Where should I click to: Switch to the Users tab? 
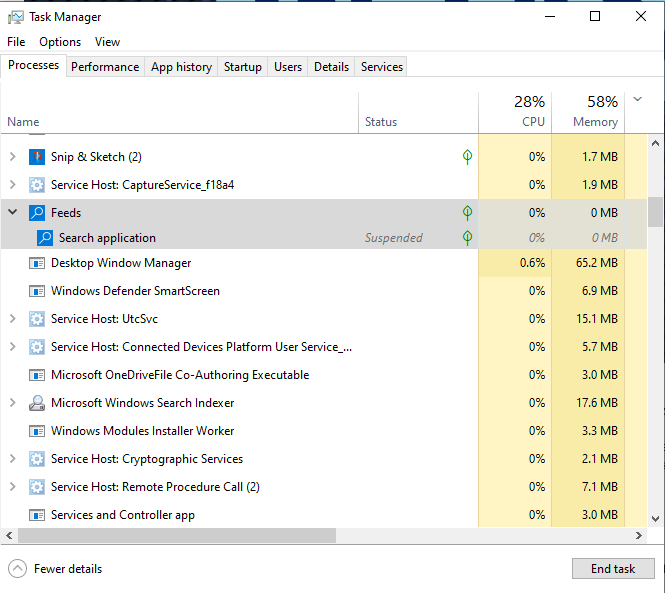[x=288, y=67]
